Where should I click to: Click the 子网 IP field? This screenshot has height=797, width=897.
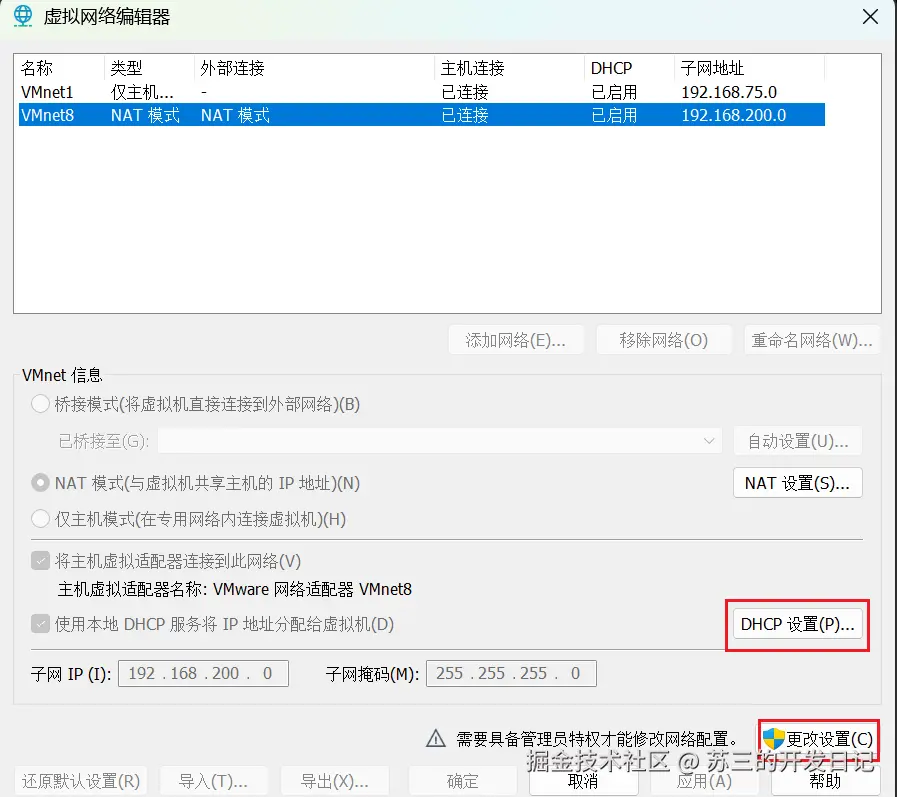pyautogui.click(x=203, y=673)
